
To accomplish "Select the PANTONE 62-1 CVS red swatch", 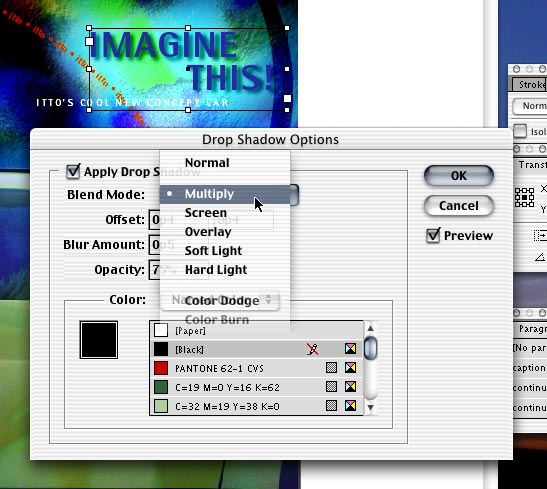I will coord(256,368).
